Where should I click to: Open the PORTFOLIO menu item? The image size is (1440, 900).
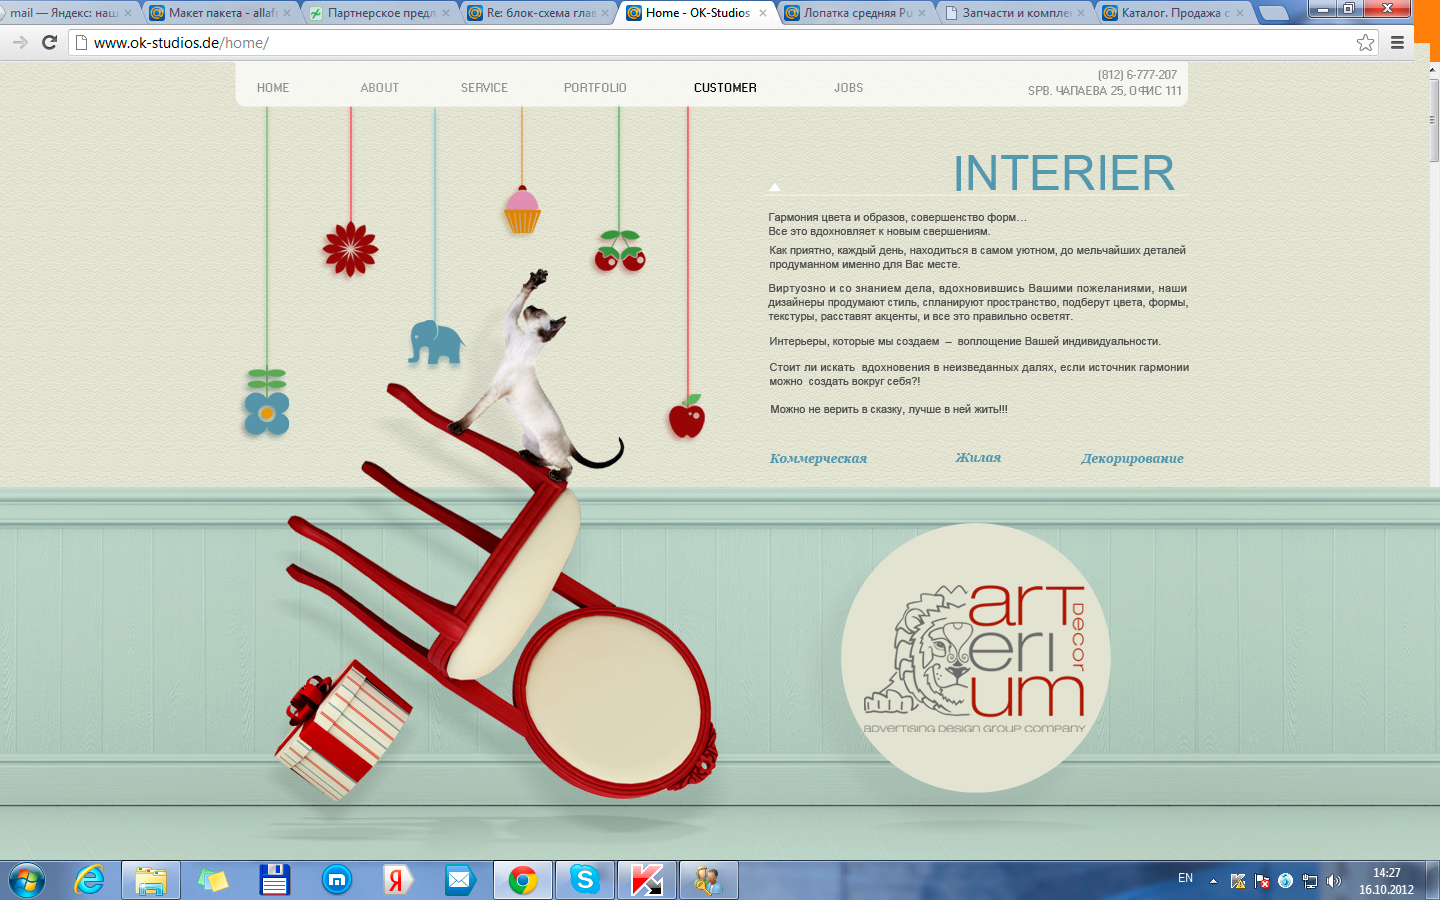(595, 88)
